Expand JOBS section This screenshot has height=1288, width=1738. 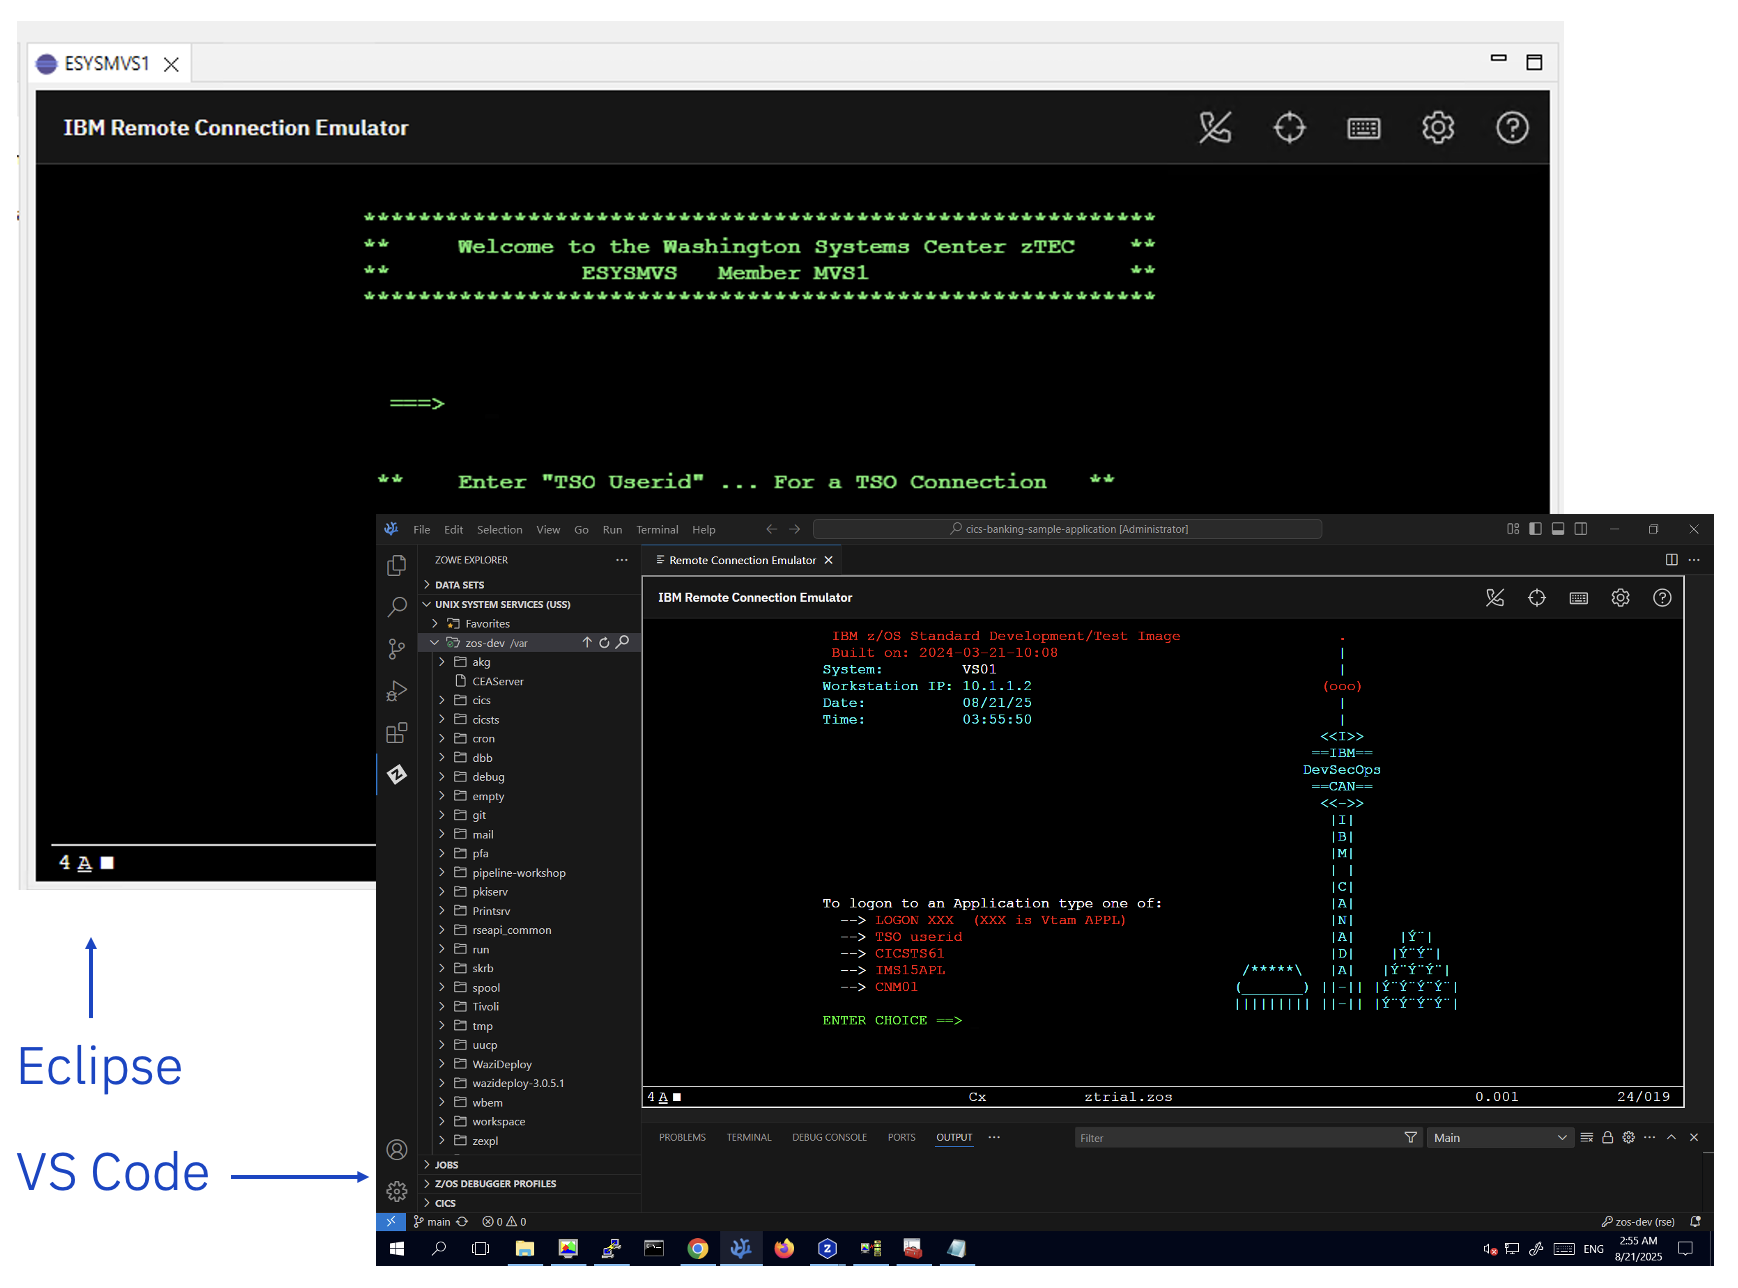530,1165
